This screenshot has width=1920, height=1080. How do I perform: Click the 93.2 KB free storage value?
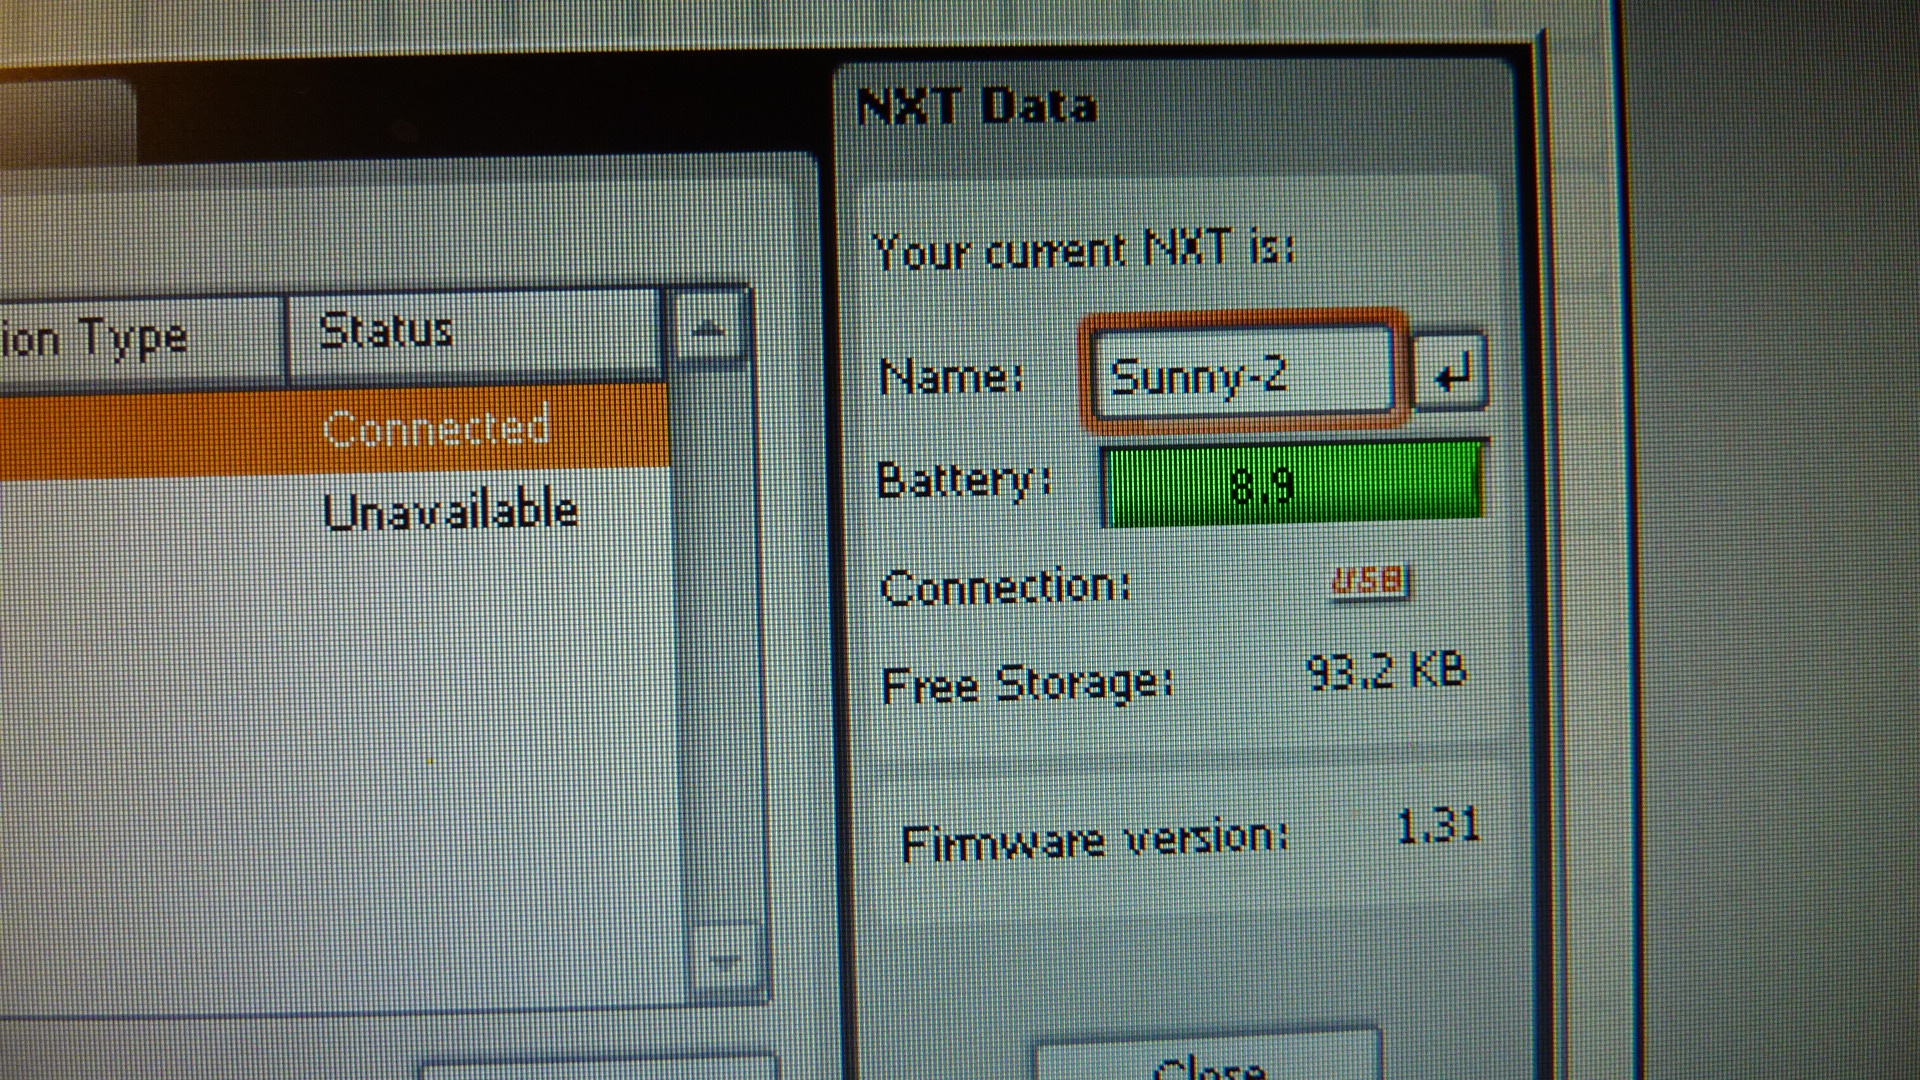click(x=1386, y=673)
